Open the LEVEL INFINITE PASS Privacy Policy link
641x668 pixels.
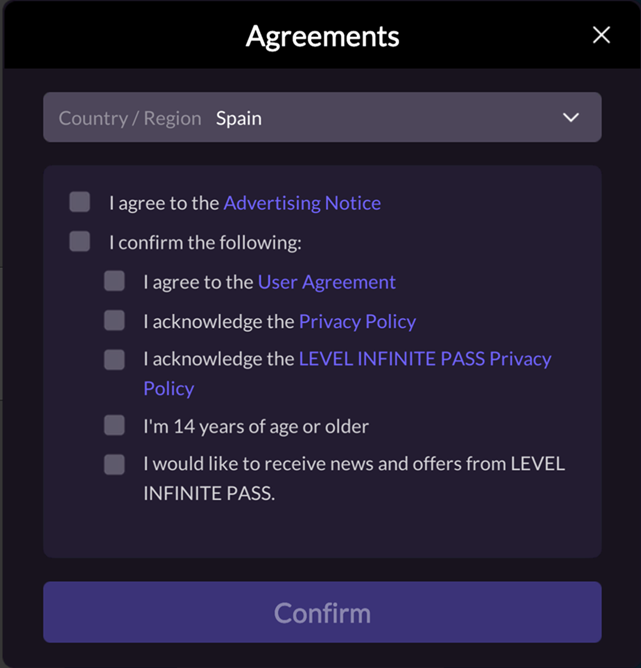[x=425, y=359]
